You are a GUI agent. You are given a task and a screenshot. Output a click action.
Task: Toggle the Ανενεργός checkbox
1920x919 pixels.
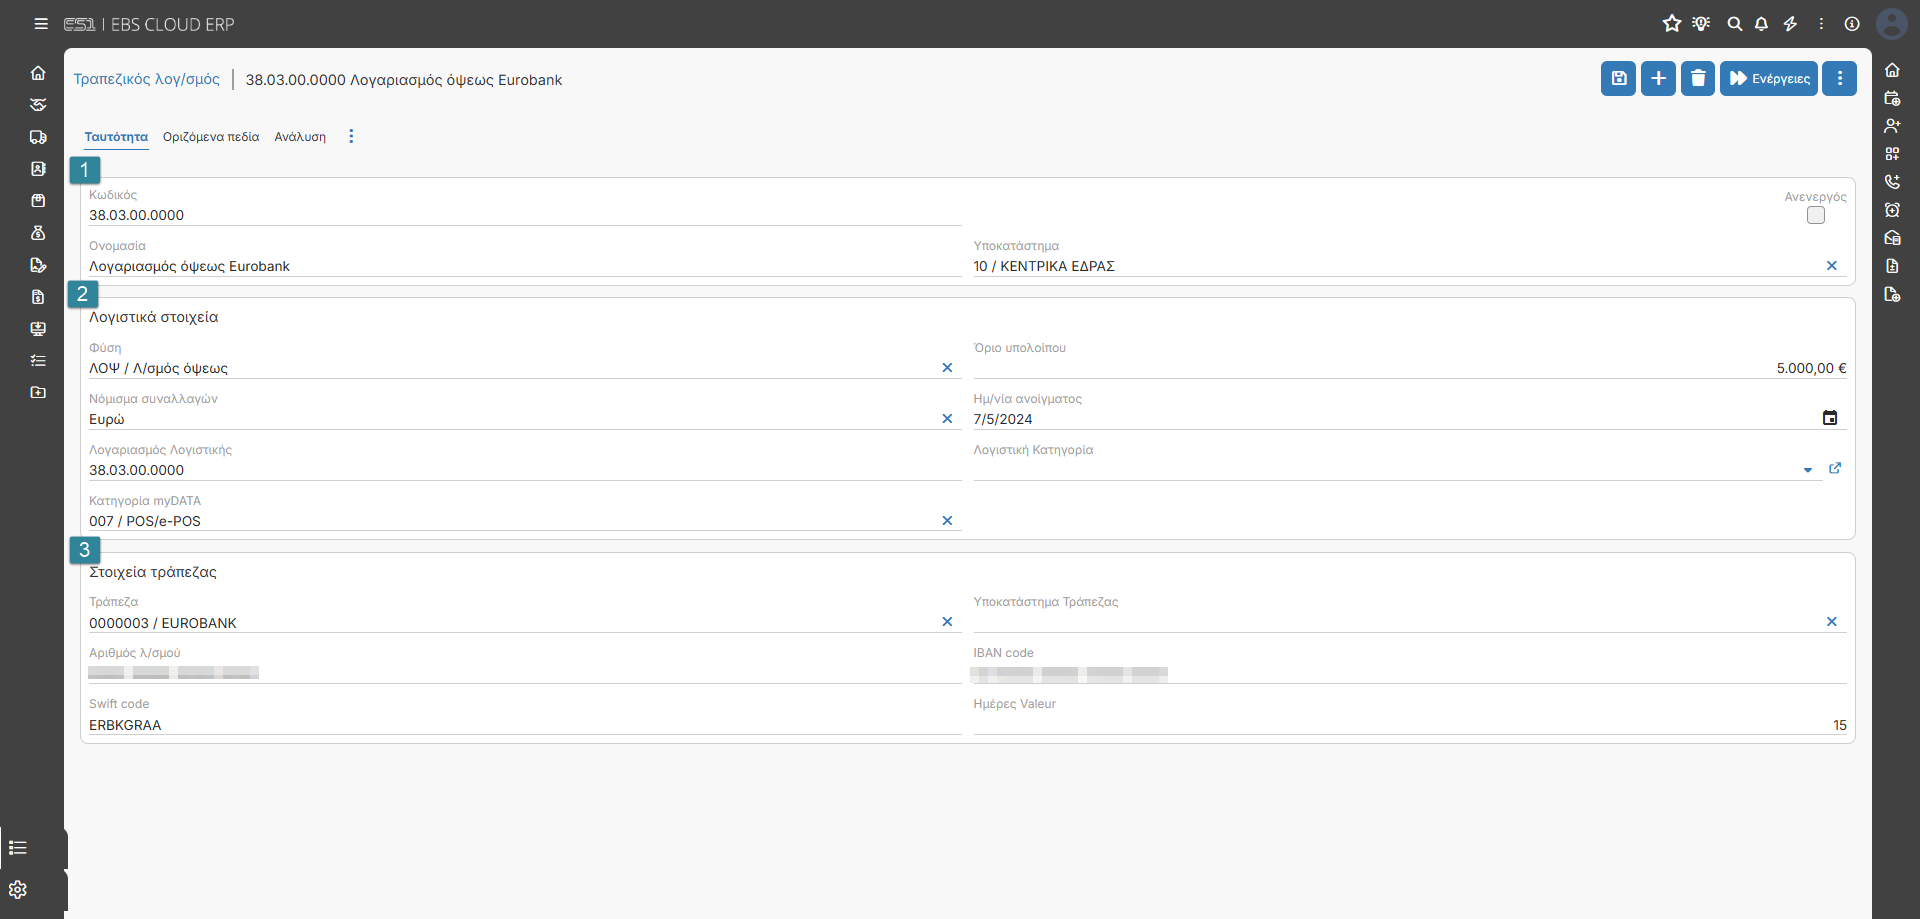pos(1816,215)
